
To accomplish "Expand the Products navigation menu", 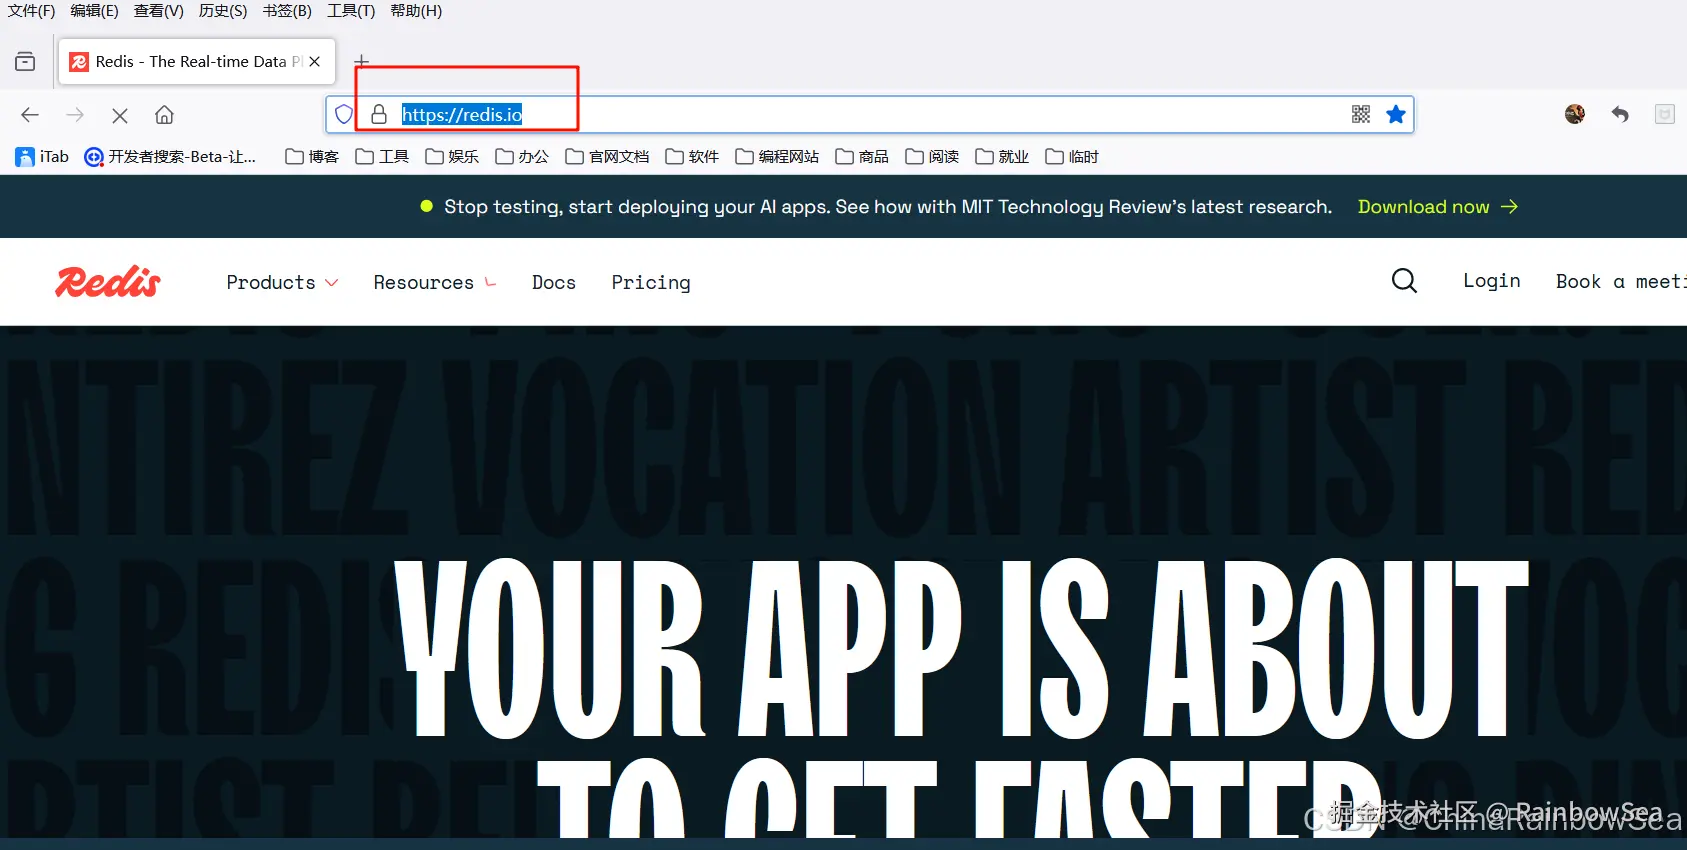I will 282,283.
